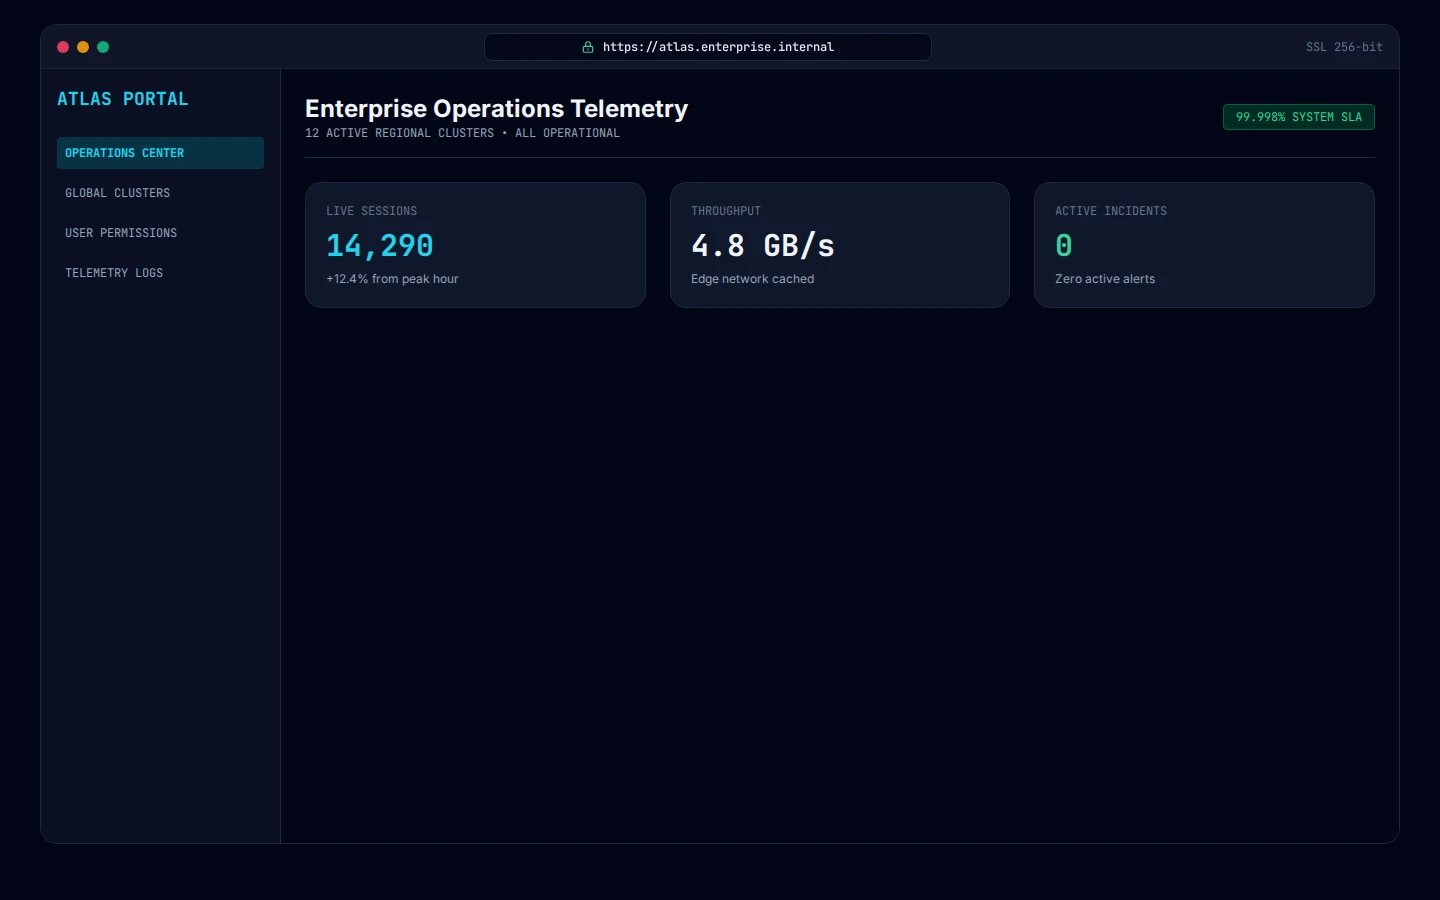Image resolution: width=1440 pixels, height=900 pixels.
Task: Click the yellow minimize window dot
Action: coord(83,47)
